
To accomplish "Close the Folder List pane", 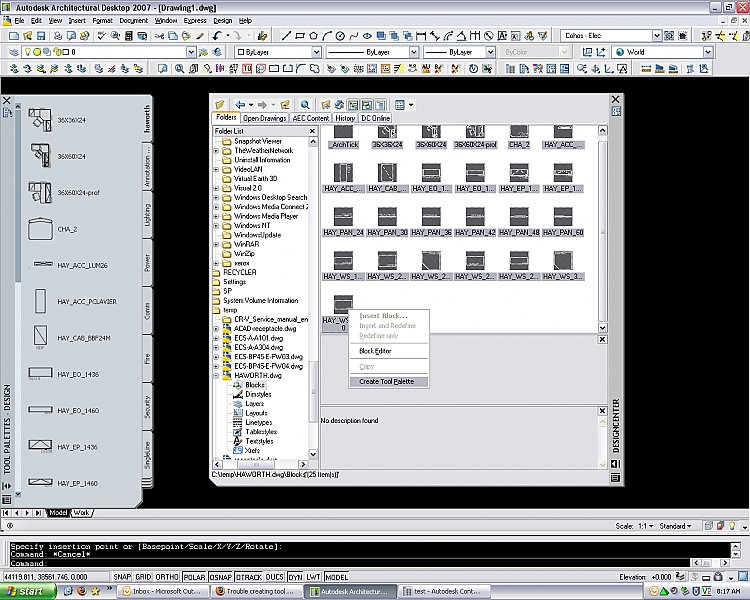I will (312, 131).
